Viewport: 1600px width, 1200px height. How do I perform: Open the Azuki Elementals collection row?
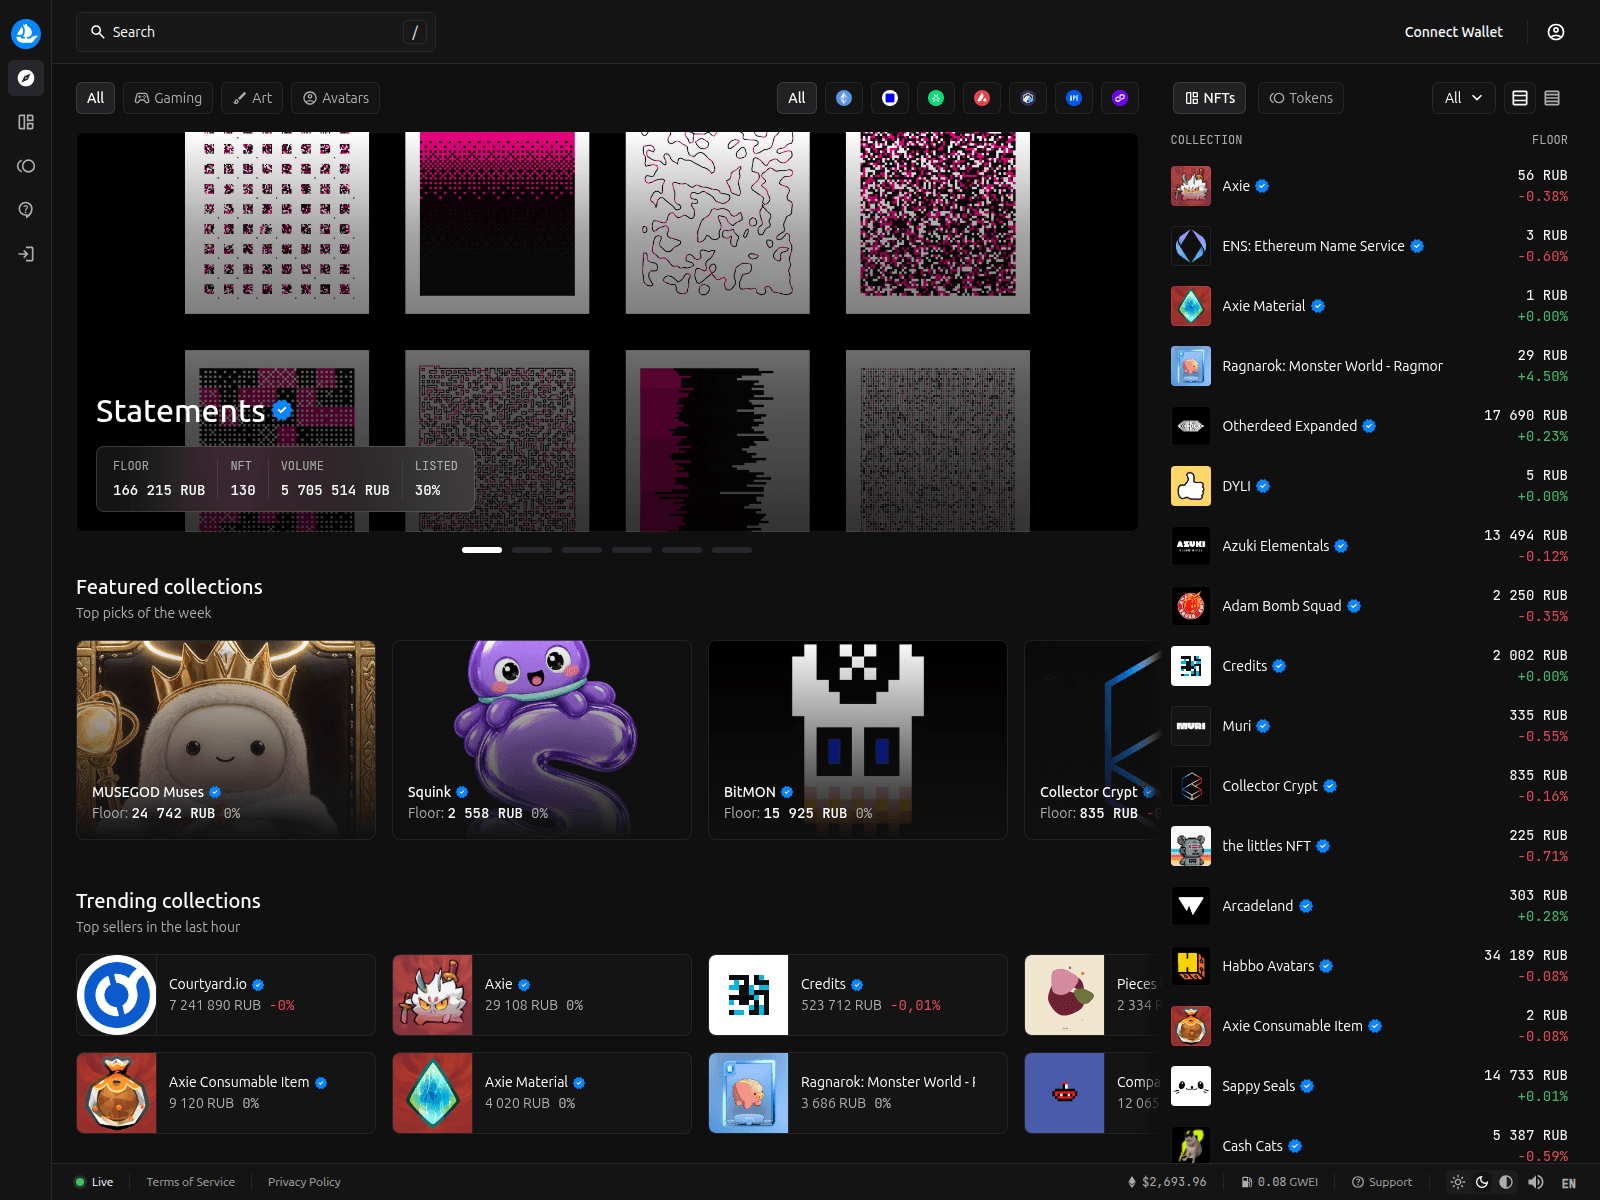[x=1369, y=546]
